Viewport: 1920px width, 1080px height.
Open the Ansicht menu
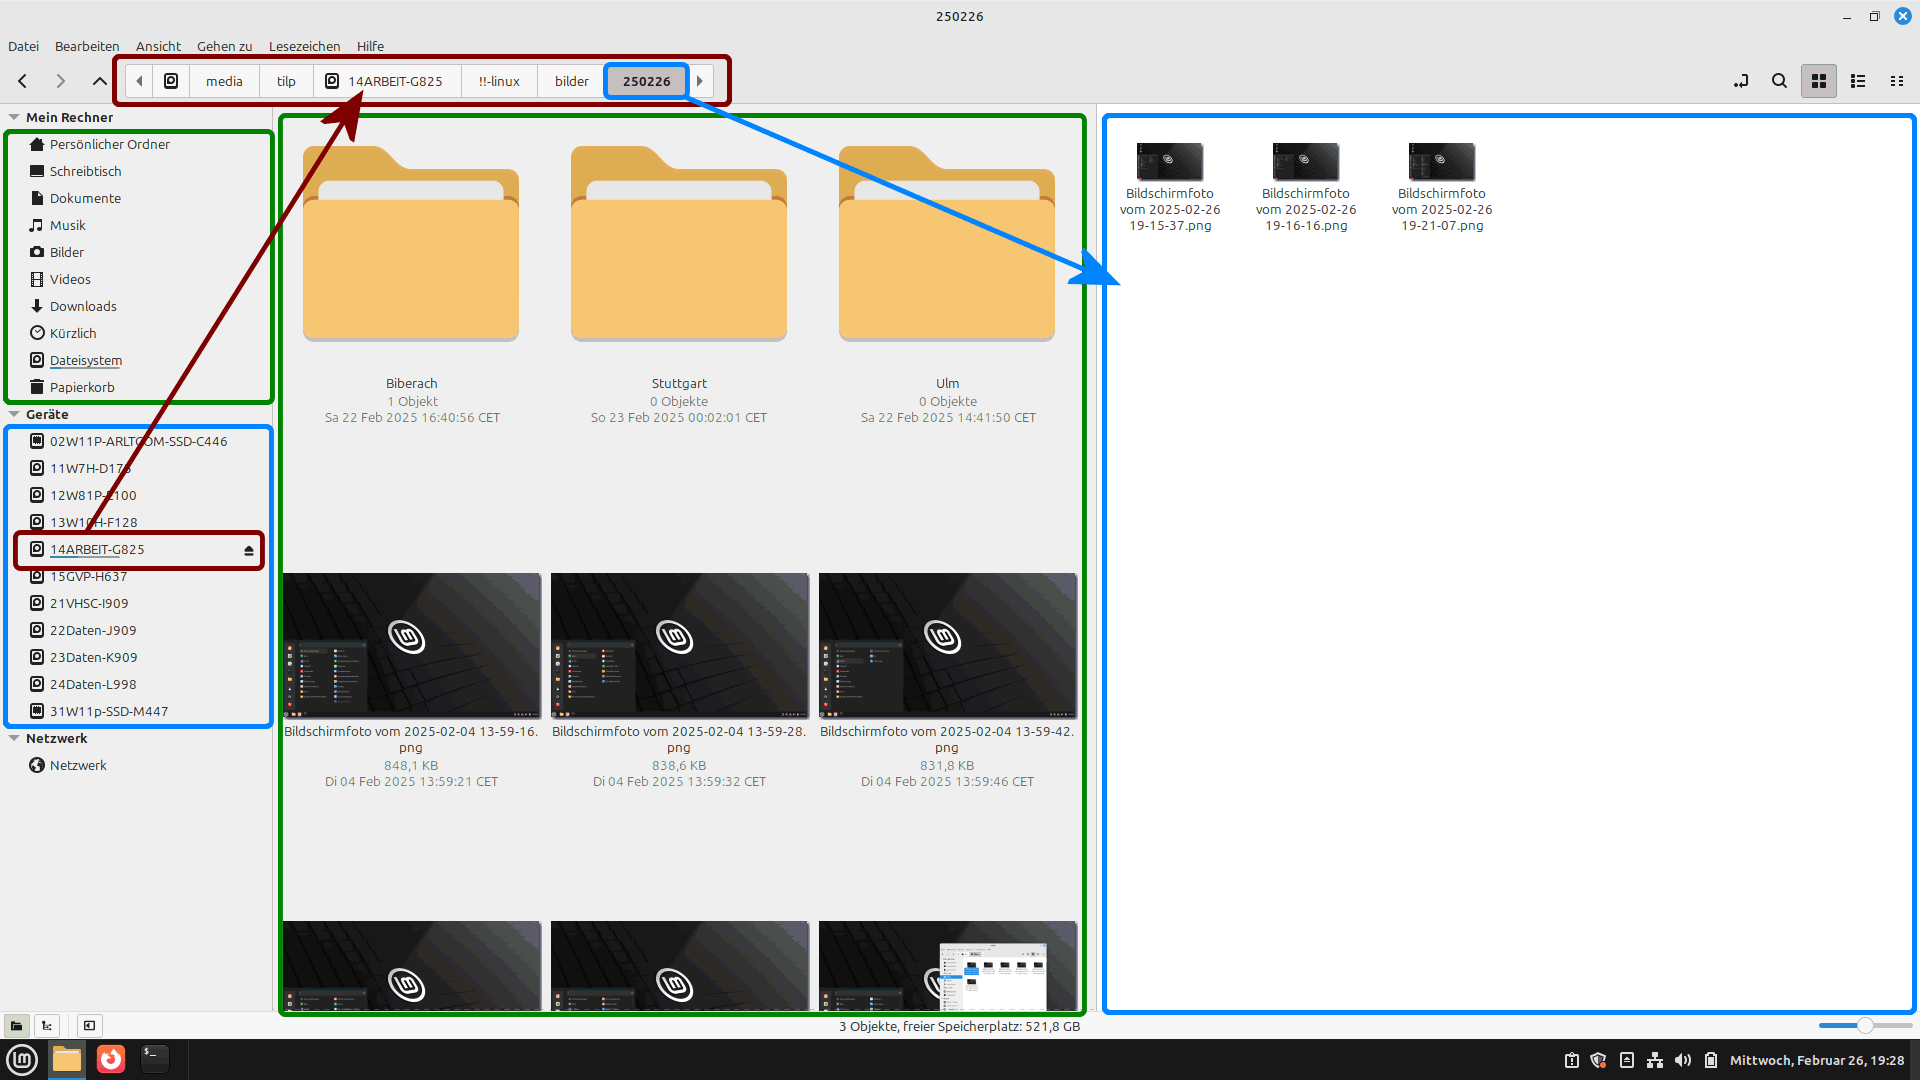point(158,46)
